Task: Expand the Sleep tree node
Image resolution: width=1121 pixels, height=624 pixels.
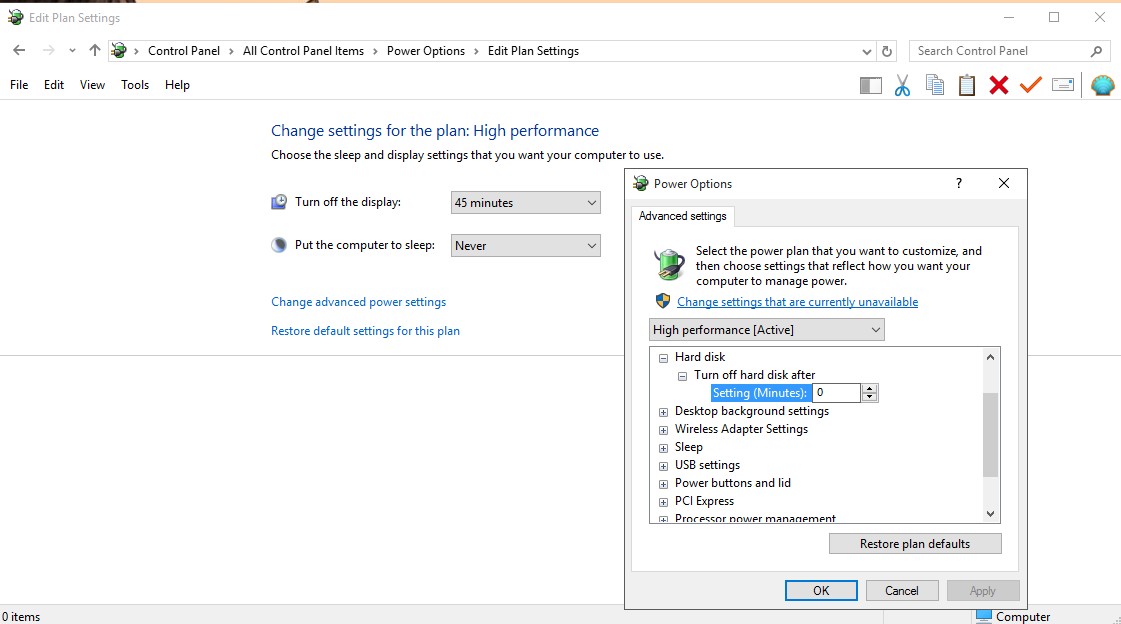Action: (x=663, y=447)
